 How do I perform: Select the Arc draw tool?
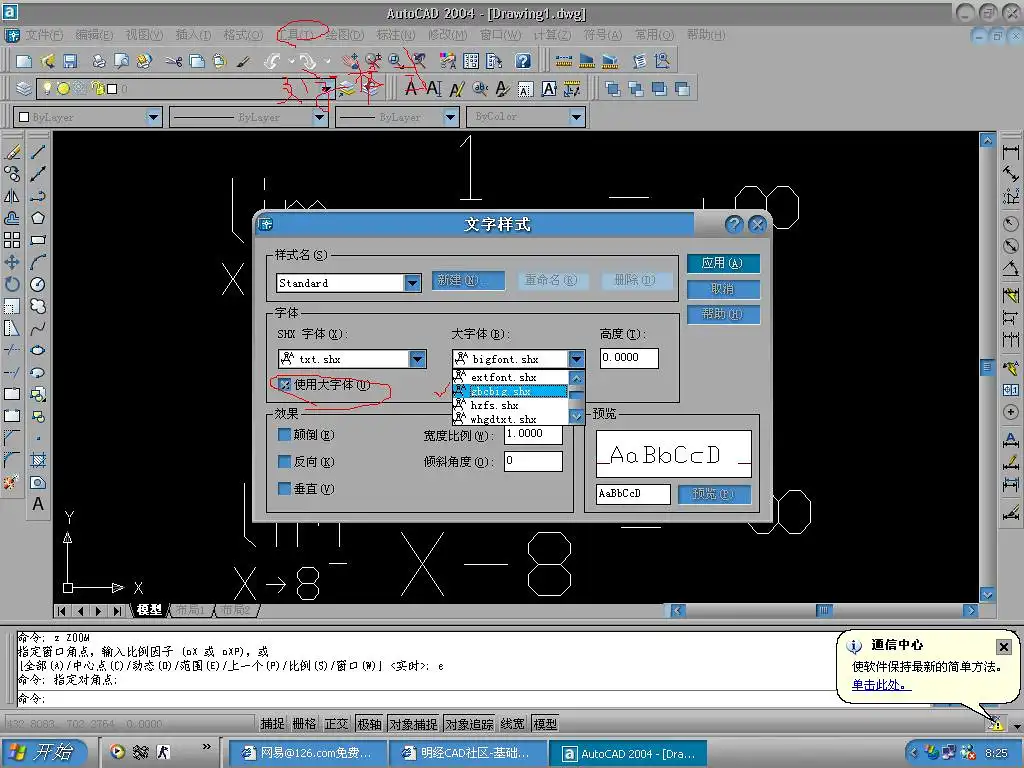(x=38, y=262)
